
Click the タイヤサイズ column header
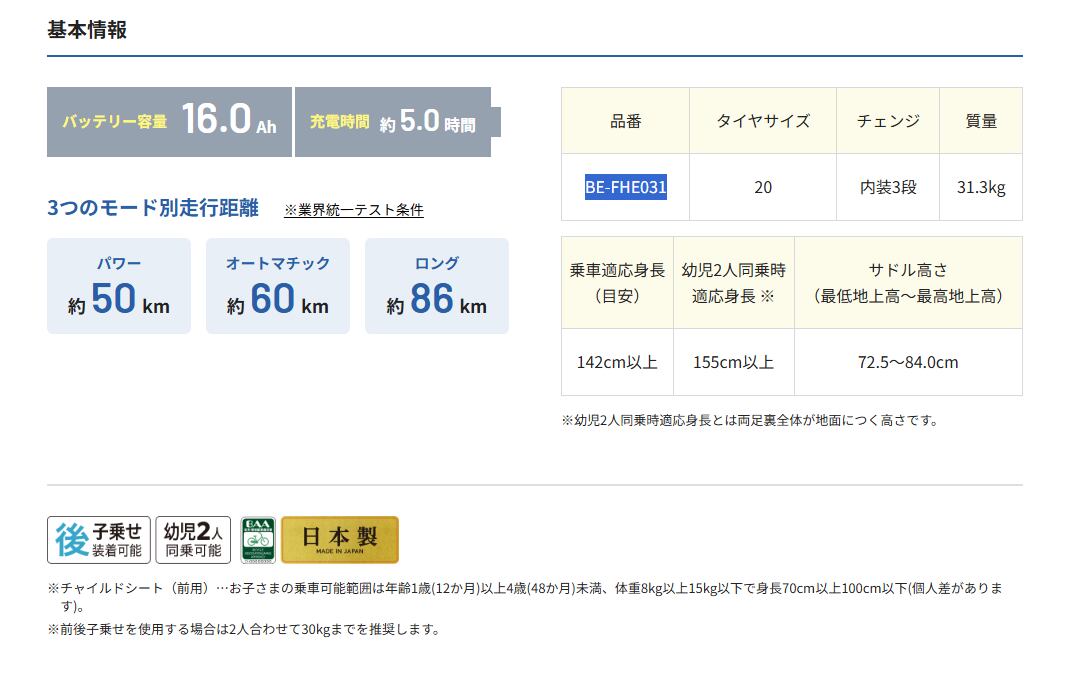point(763,121)
